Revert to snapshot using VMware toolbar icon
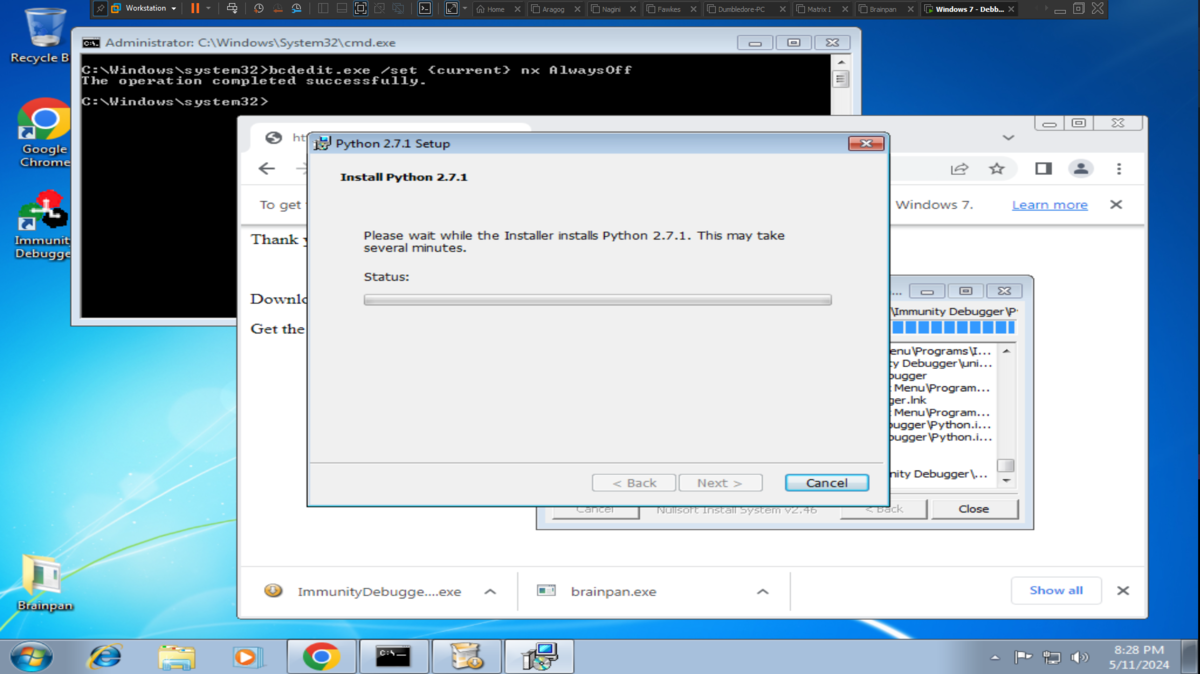1200x674 pixels. coord(278,8)
